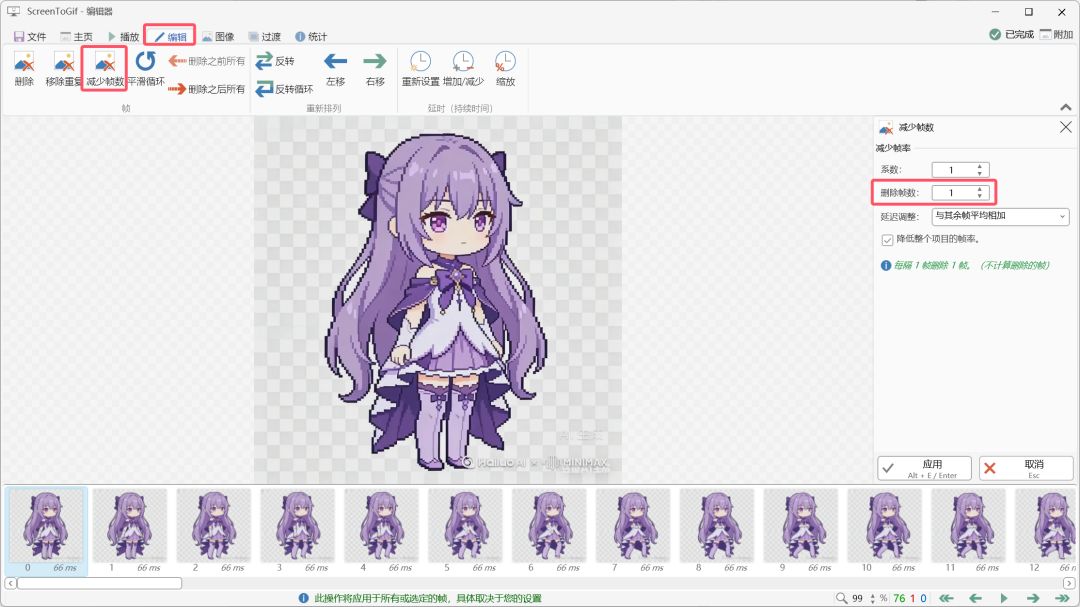Select frame 12 thumbnail
1080x607 pixels.
point(1044,531)
